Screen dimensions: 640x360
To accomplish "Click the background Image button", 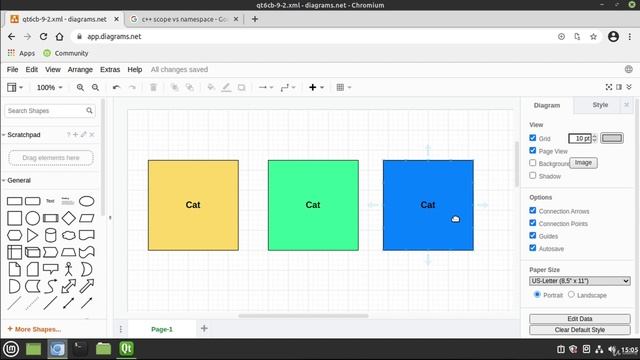I will click(583, 163).
